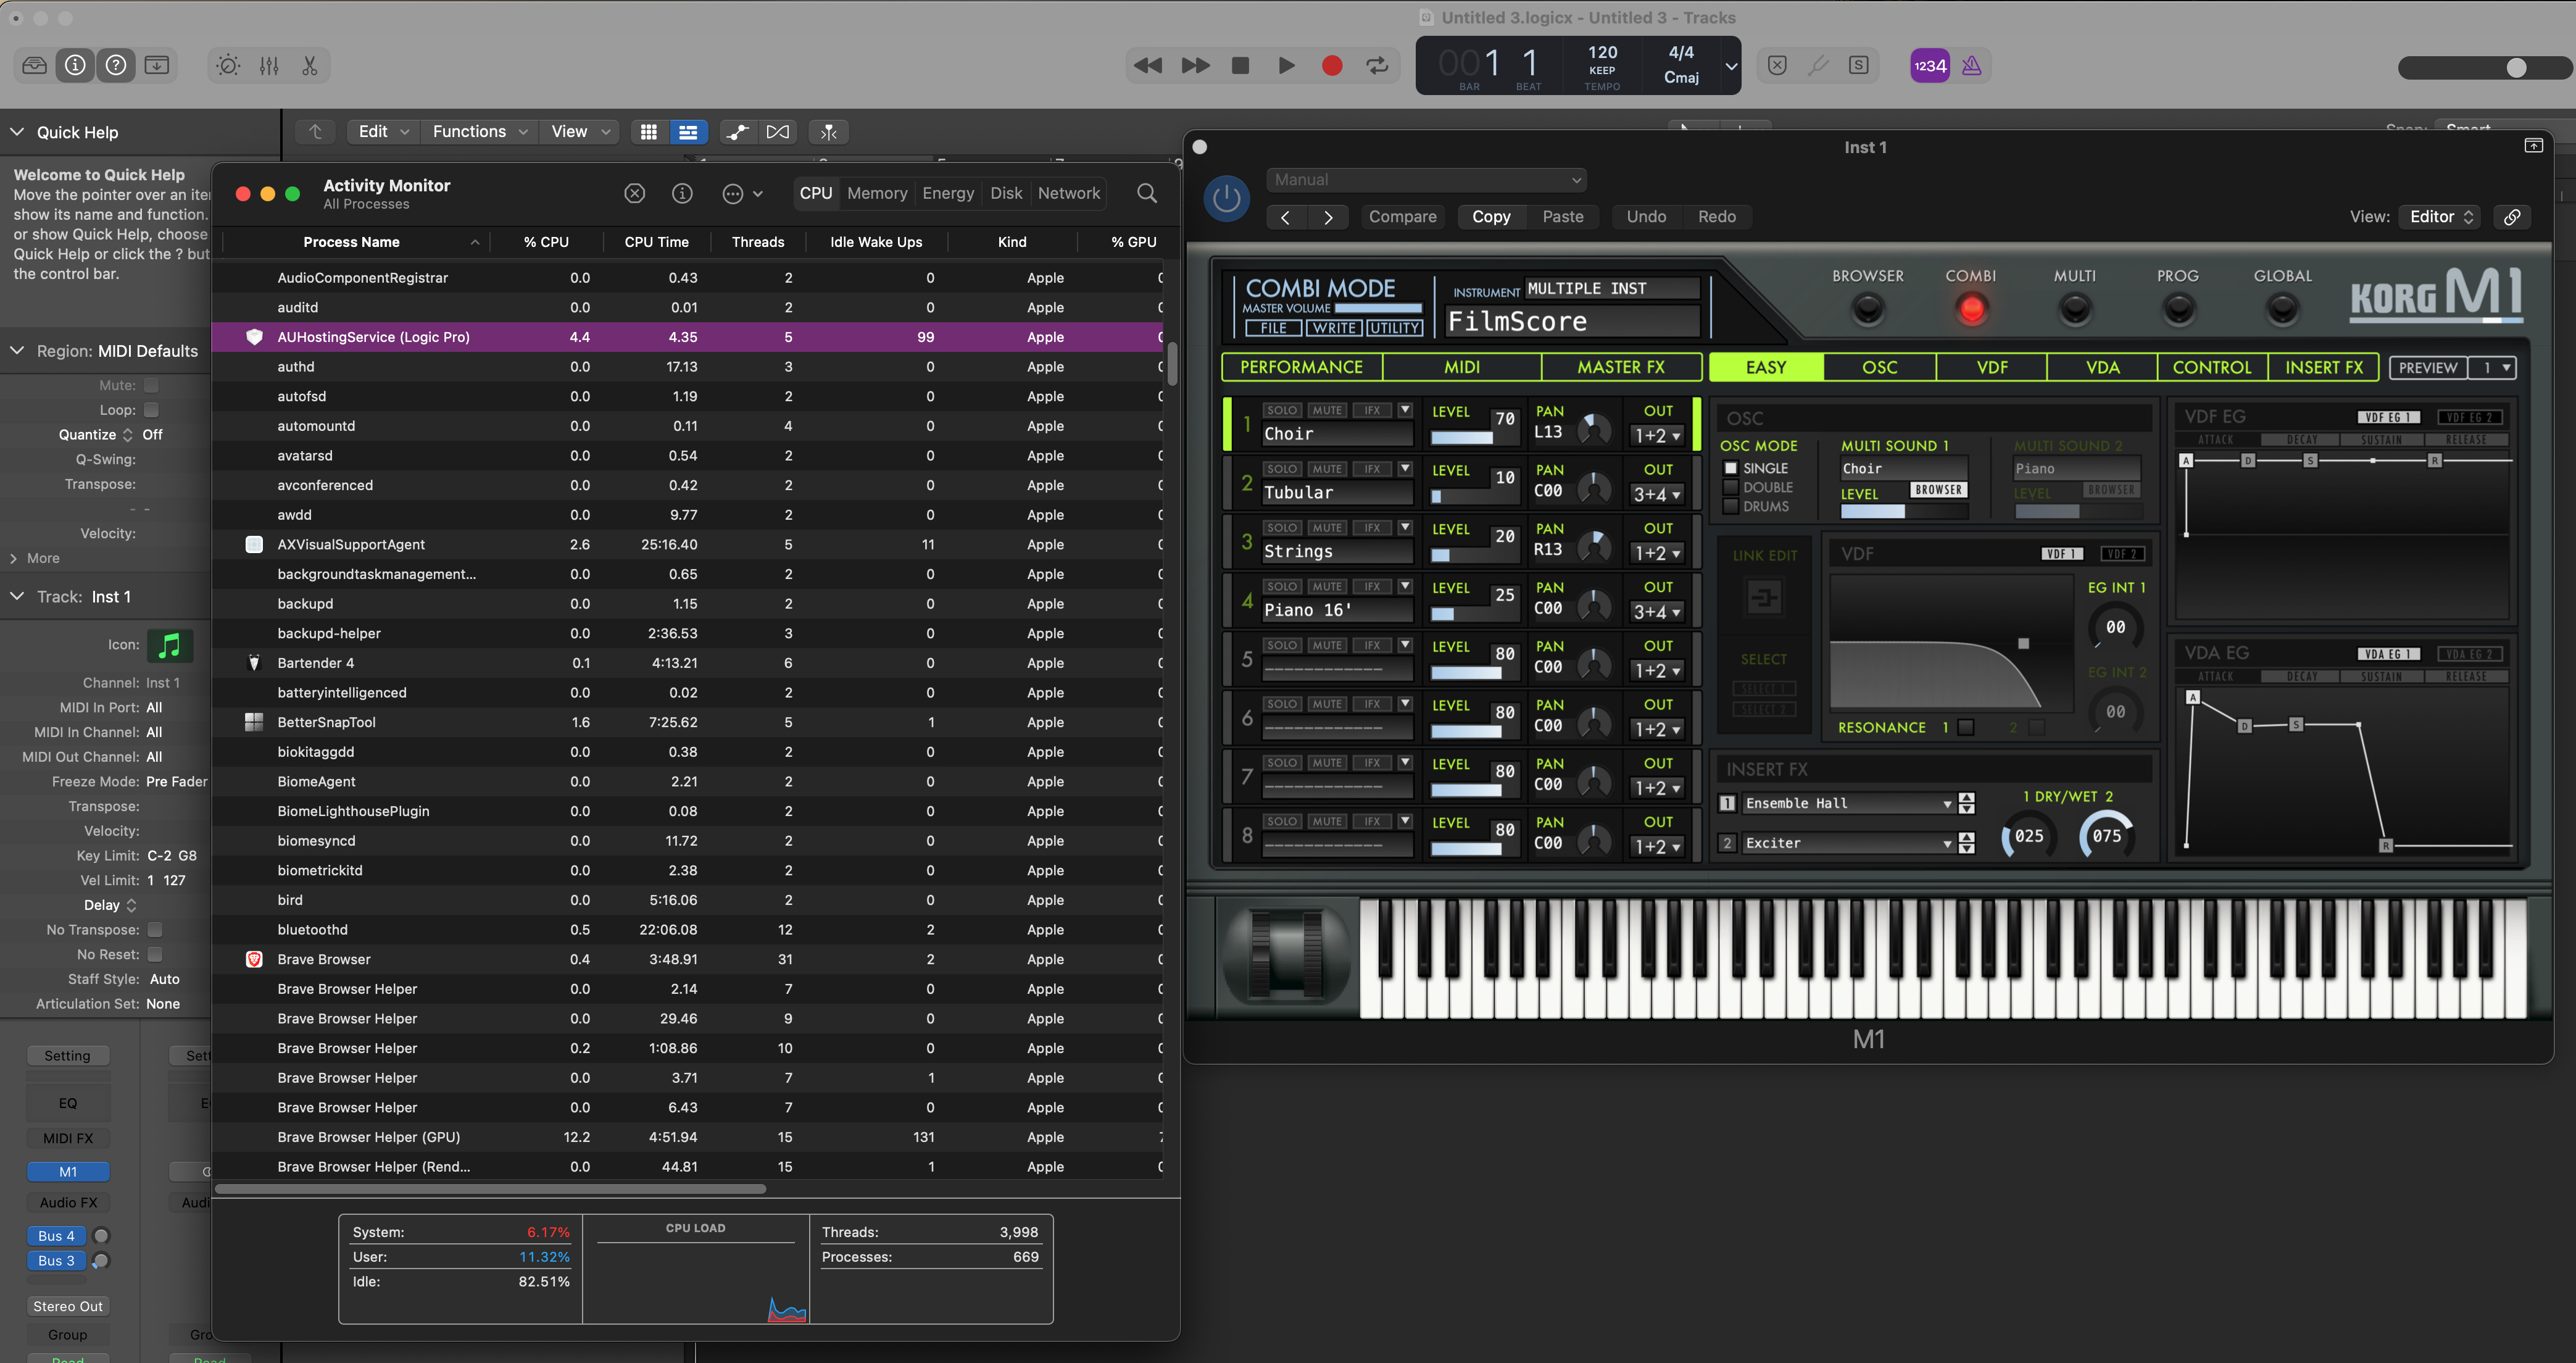2576x1363 pixels.
Task: Click the WRITE button in Combi Mode
Action: point(1333,328)
